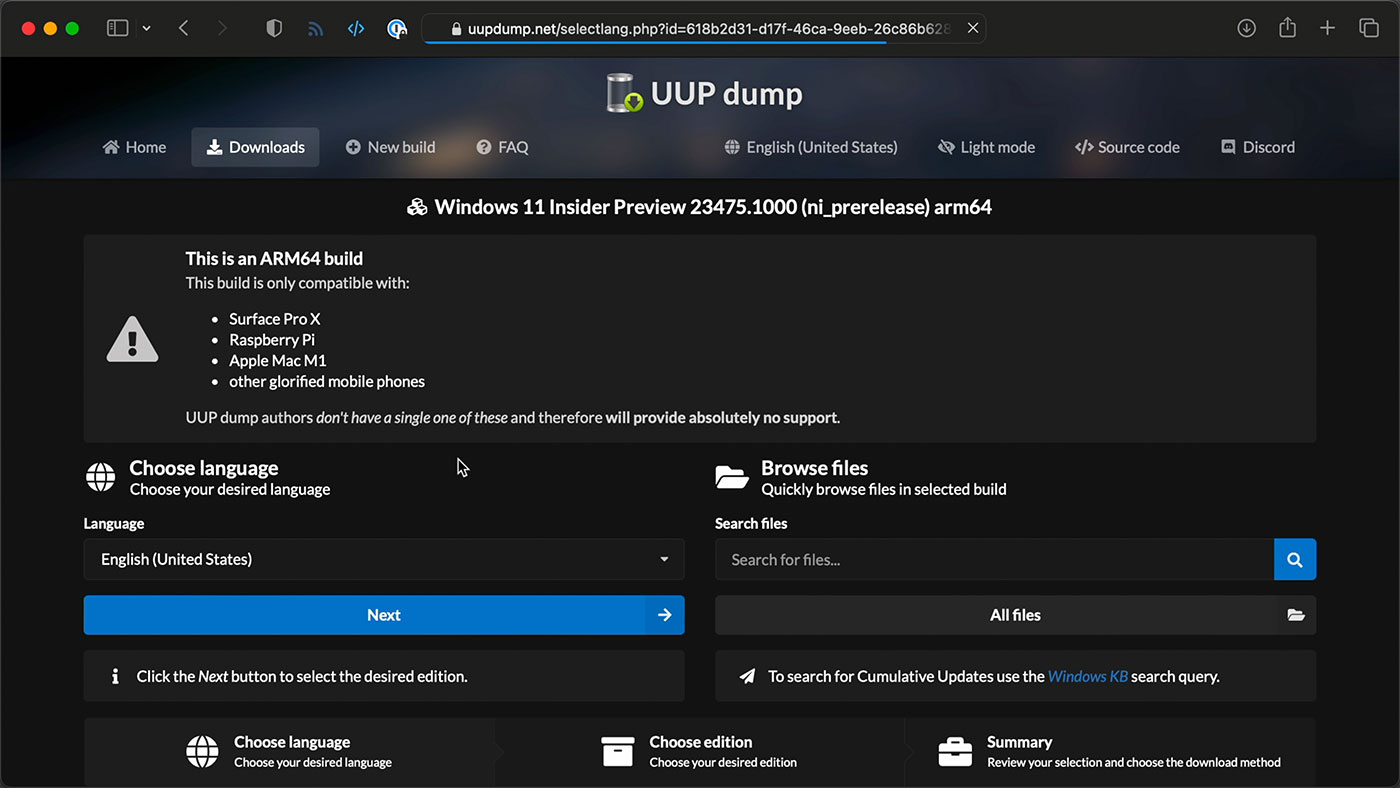Go back to previous page
This screenshot has height=788, width=1400.
tap(183, 28)
